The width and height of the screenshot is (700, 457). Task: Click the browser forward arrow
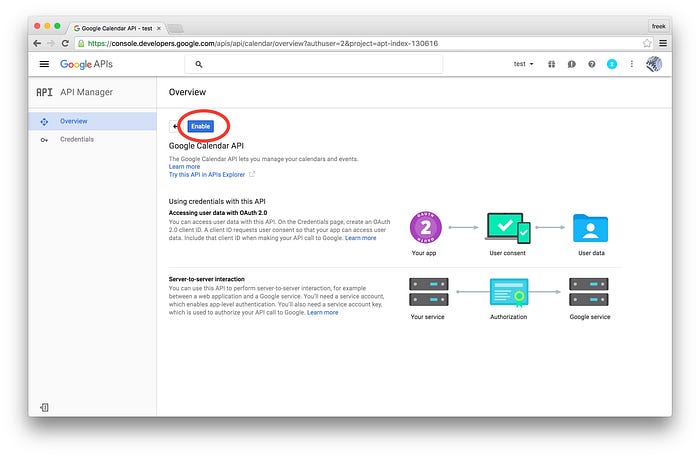pos(51,43)
